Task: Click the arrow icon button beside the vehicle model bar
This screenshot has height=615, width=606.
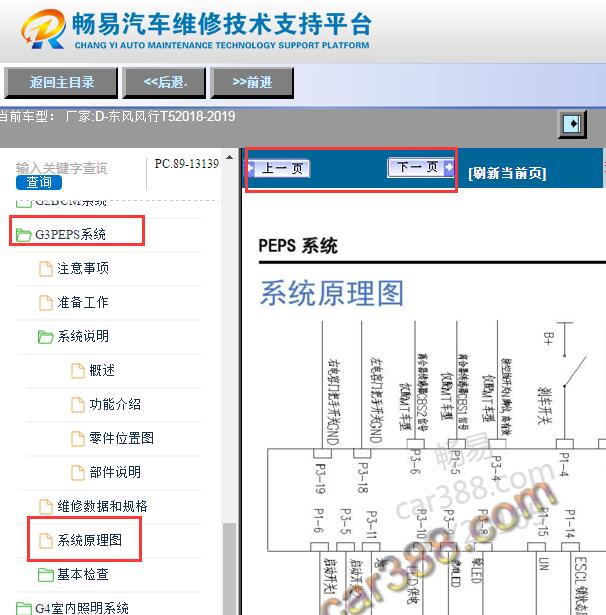Action: [572, 124]
